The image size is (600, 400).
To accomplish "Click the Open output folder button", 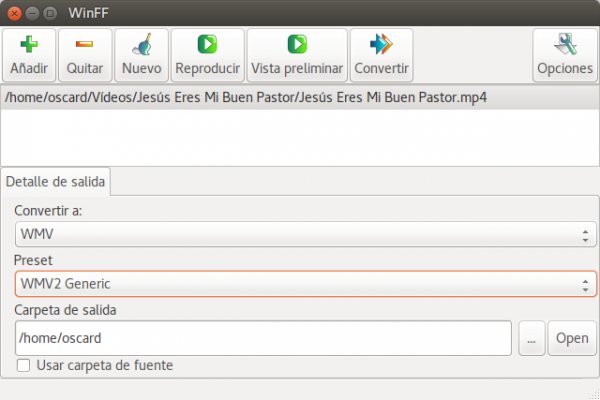I will 572,338.
